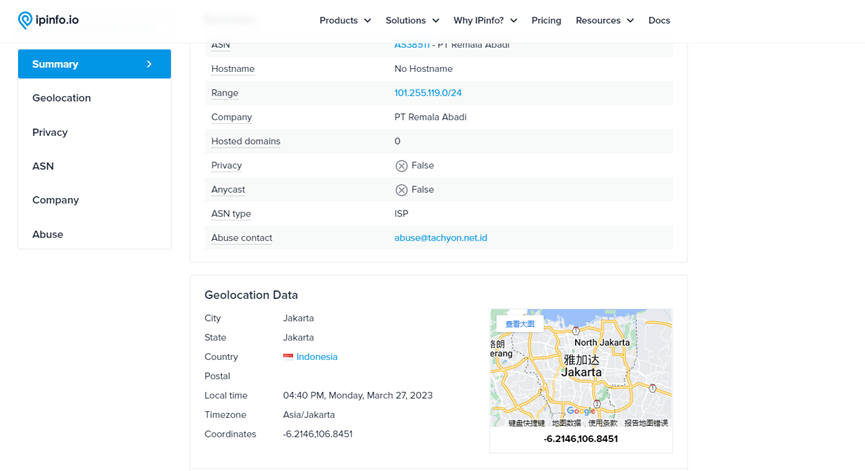The width and height of the screenshot is (865, 471).
Task: Switch to the Geolocation sidebar section
Action: click(61, 98)
